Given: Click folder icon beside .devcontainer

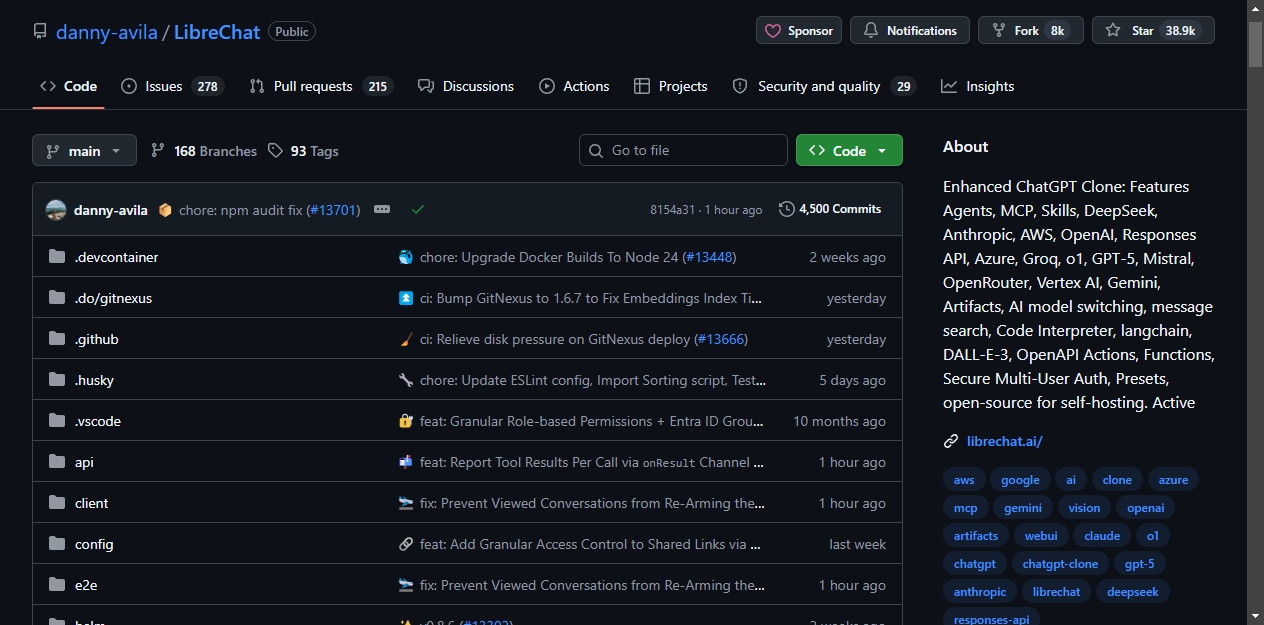Looking at the screenshot, I should coord(56,257).
